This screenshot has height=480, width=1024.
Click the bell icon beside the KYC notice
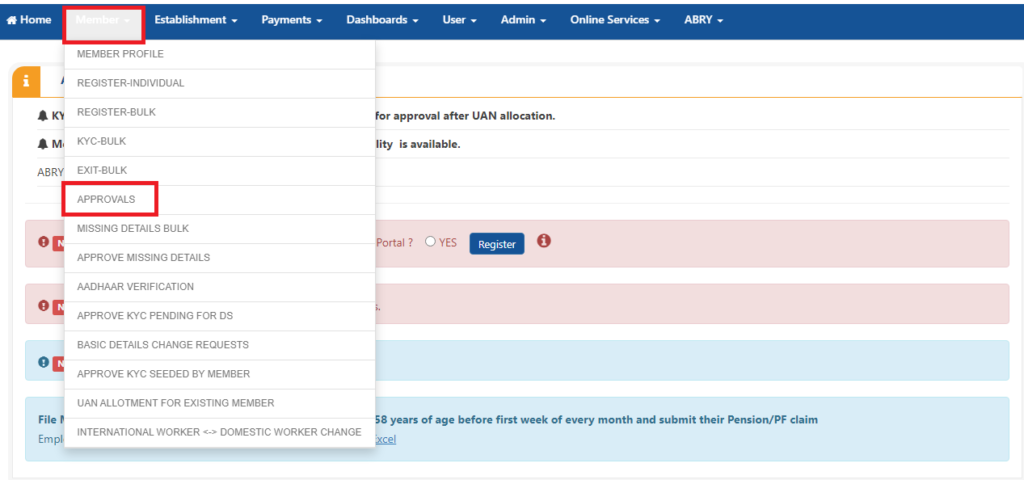(43, 116)
